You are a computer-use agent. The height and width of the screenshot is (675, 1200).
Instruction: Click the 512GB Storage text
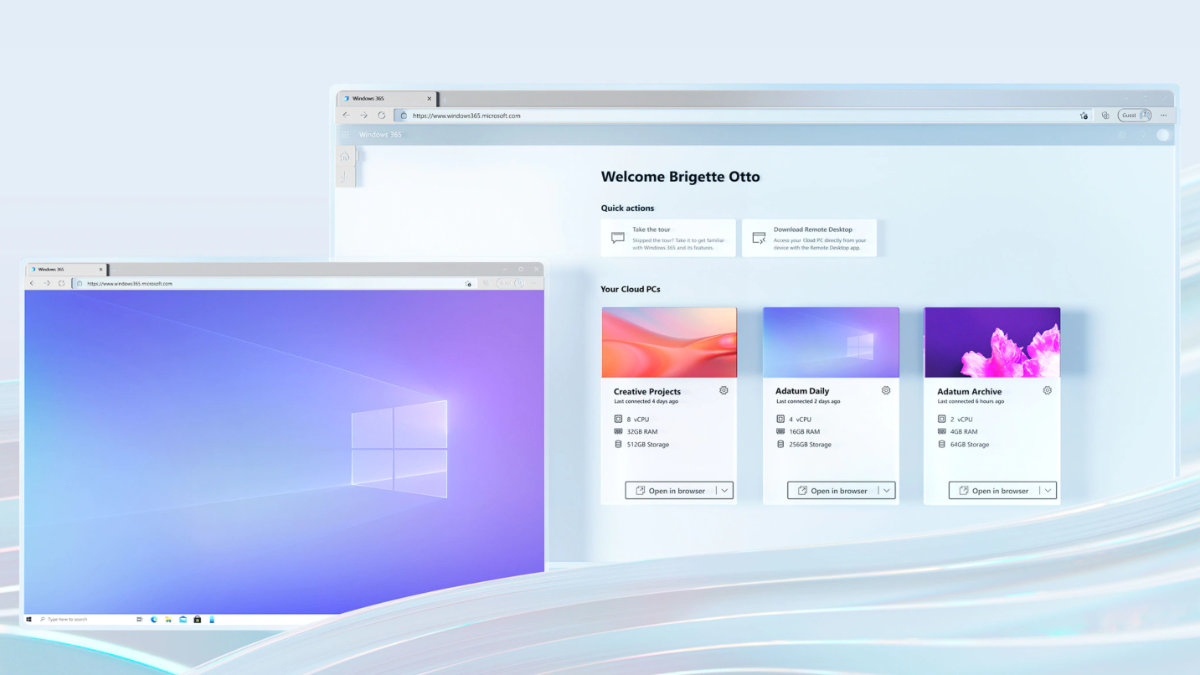(648, 444)
